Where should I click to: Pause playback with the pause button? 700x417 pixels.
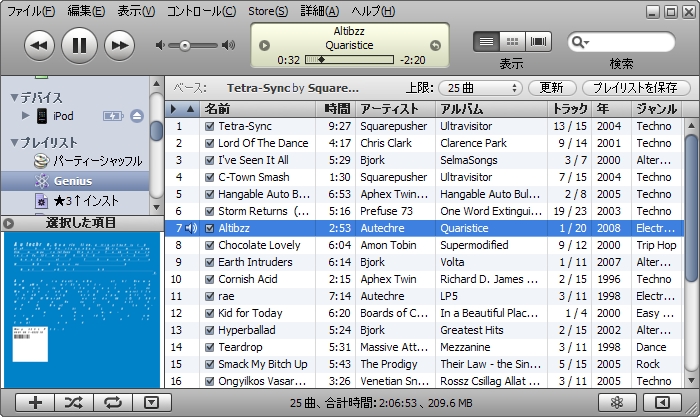point(79,45)
